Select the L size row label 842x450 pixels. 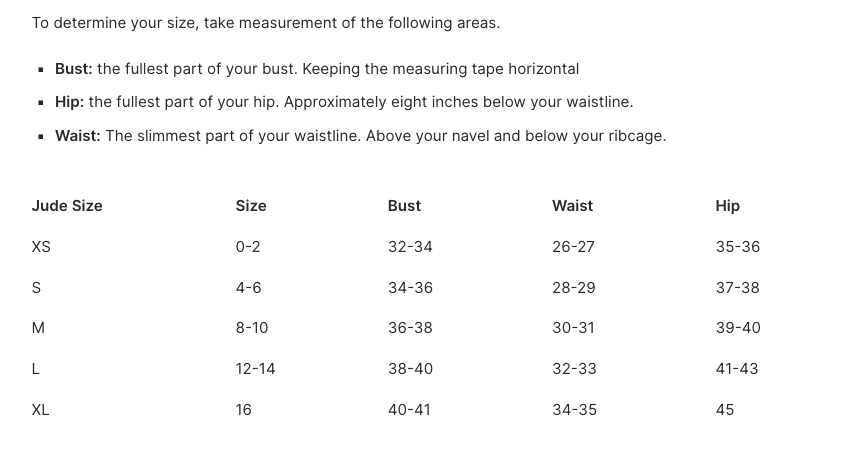35,369
